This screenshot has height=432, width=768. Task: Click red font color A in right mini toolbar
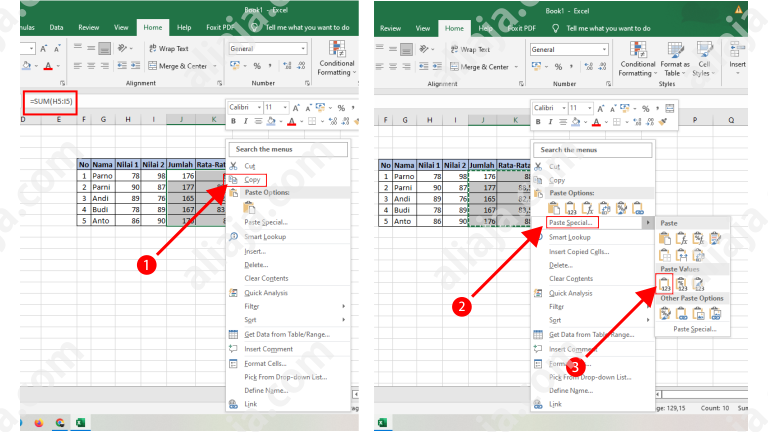coord(596,122)
